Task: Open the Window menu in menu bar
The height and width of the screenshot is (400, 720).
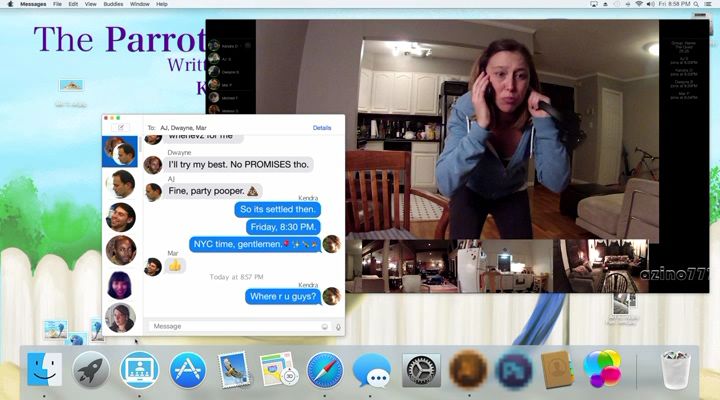Action: 140,4
